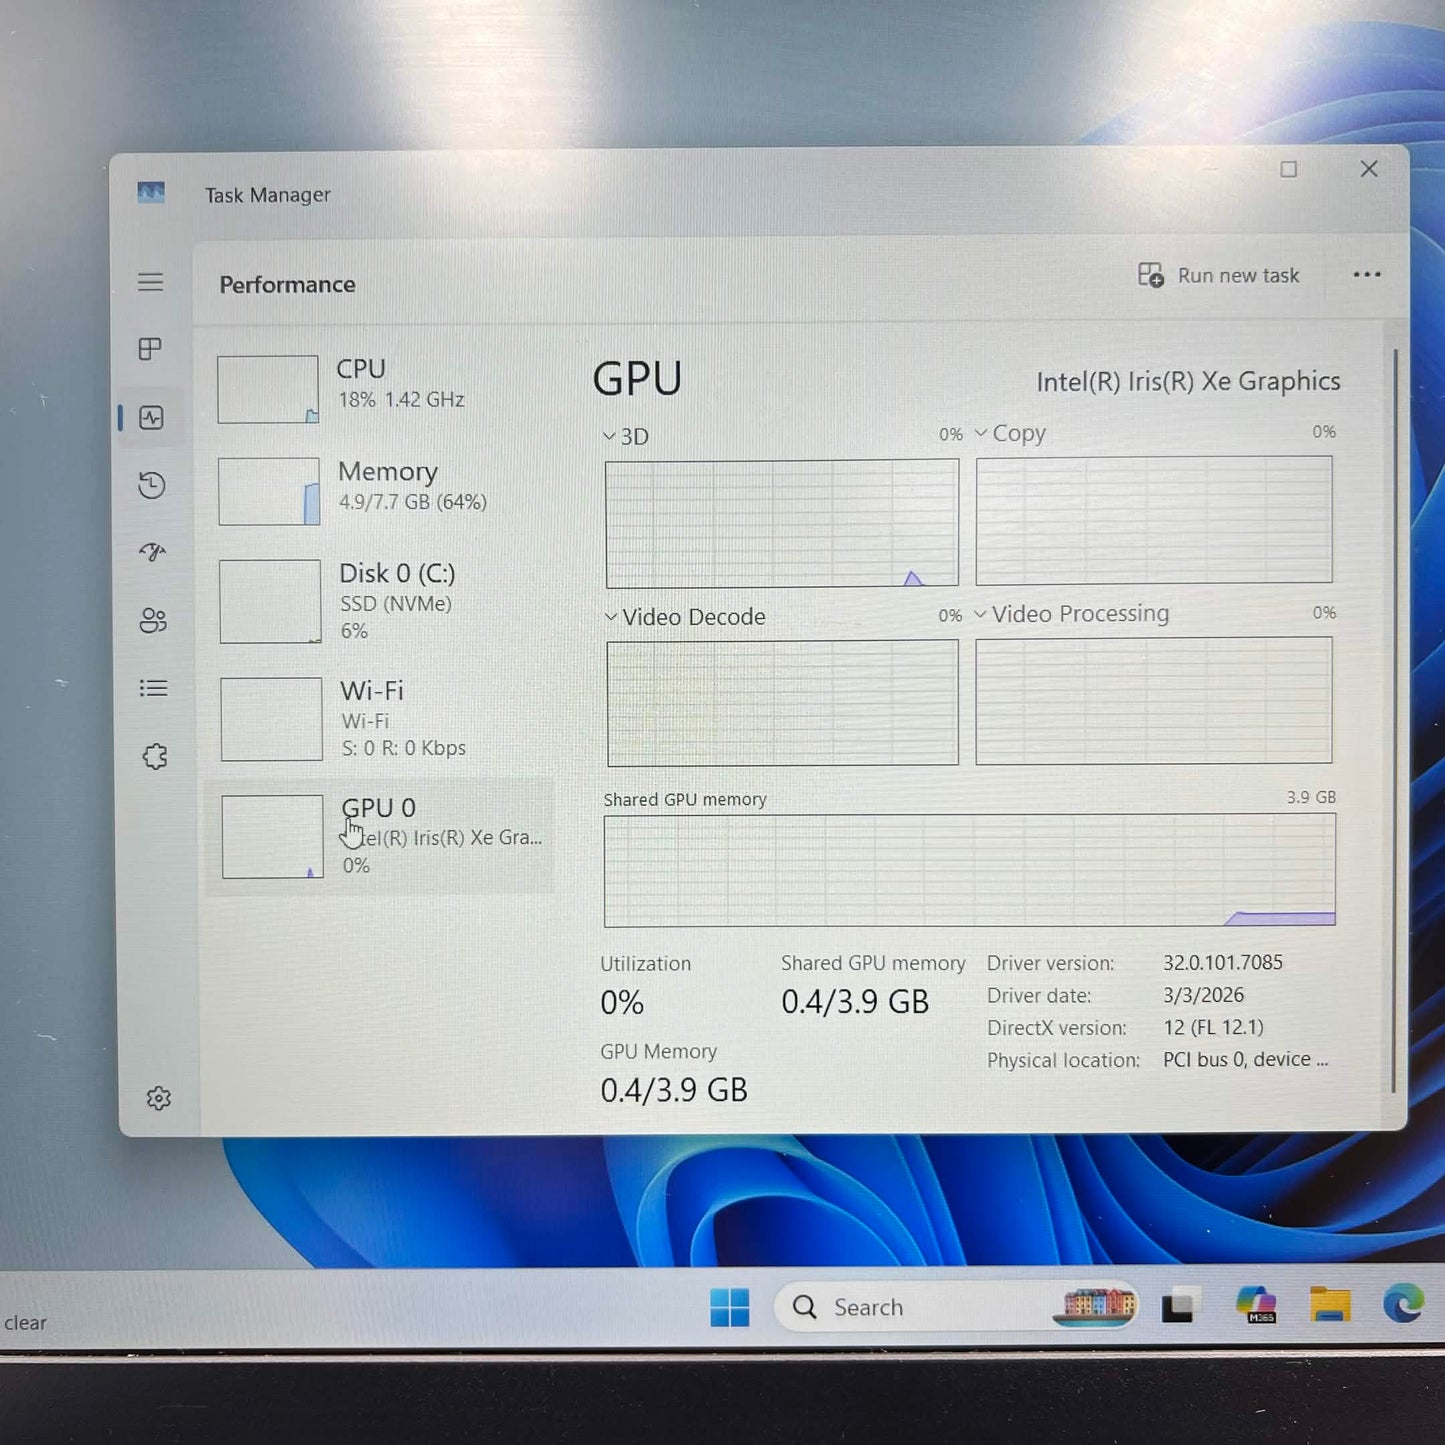Select Wi-Fi performance item
The height and width of the screenshot is (1445, 1445).
coord(380,719)
